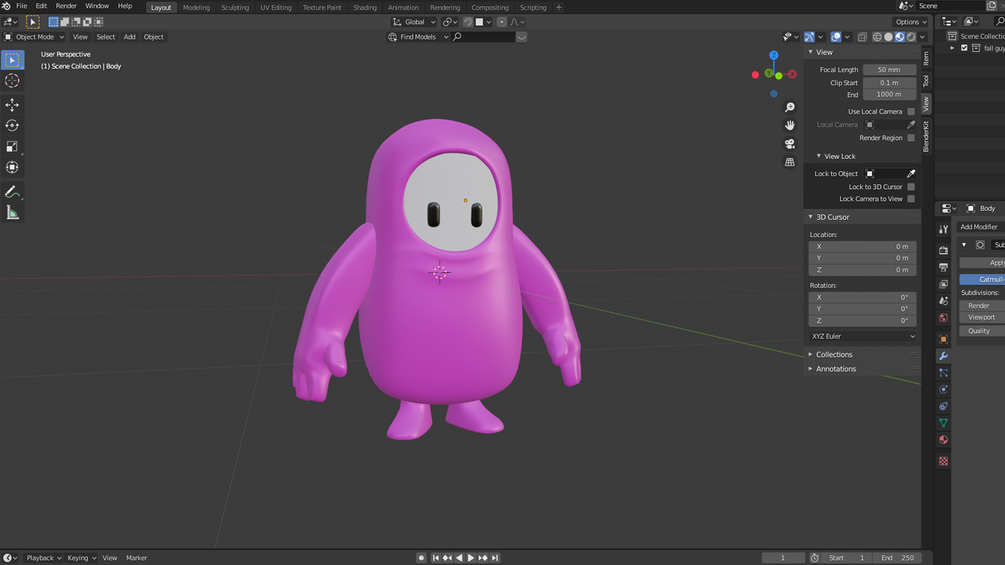Open Render properties tab icon
The width and height of the screenshot is (1005, 565).
943,250
